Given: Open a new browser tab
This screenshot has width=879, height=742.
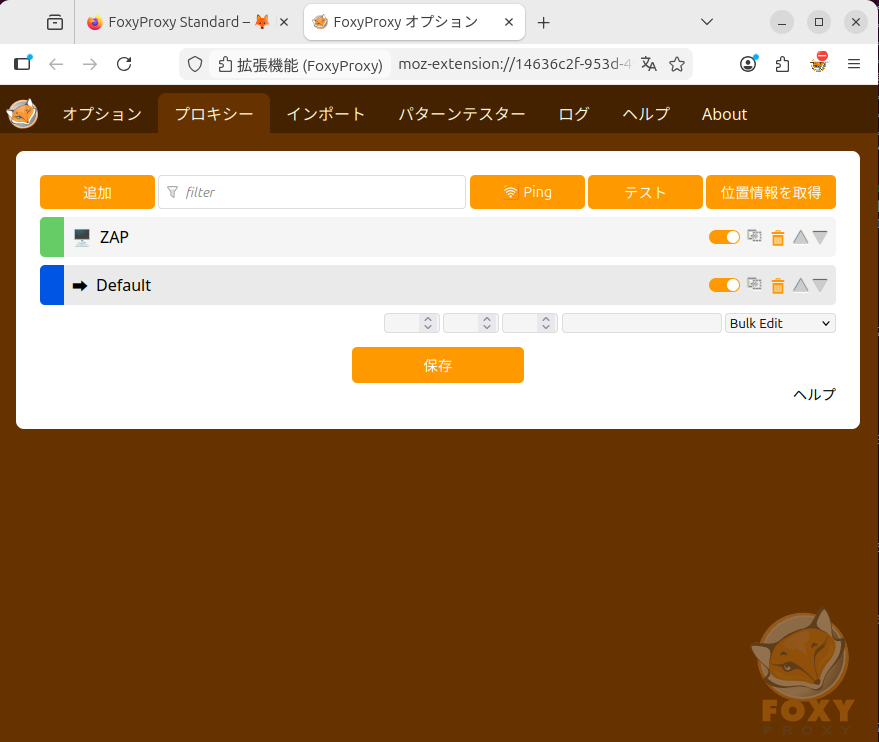Looking at the screenshot, I should (x=543, y=22).
